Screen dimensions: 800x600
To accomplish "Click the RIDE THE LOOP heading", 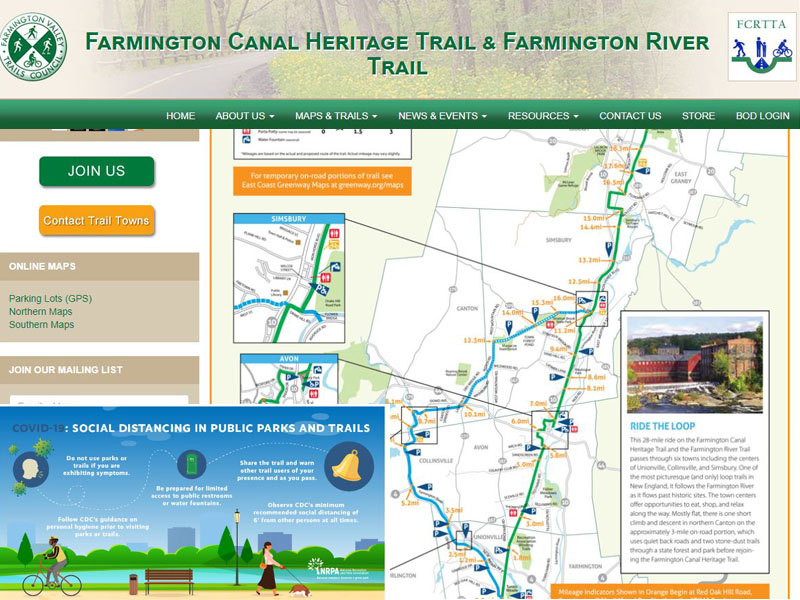I will (x=662, y=426).
